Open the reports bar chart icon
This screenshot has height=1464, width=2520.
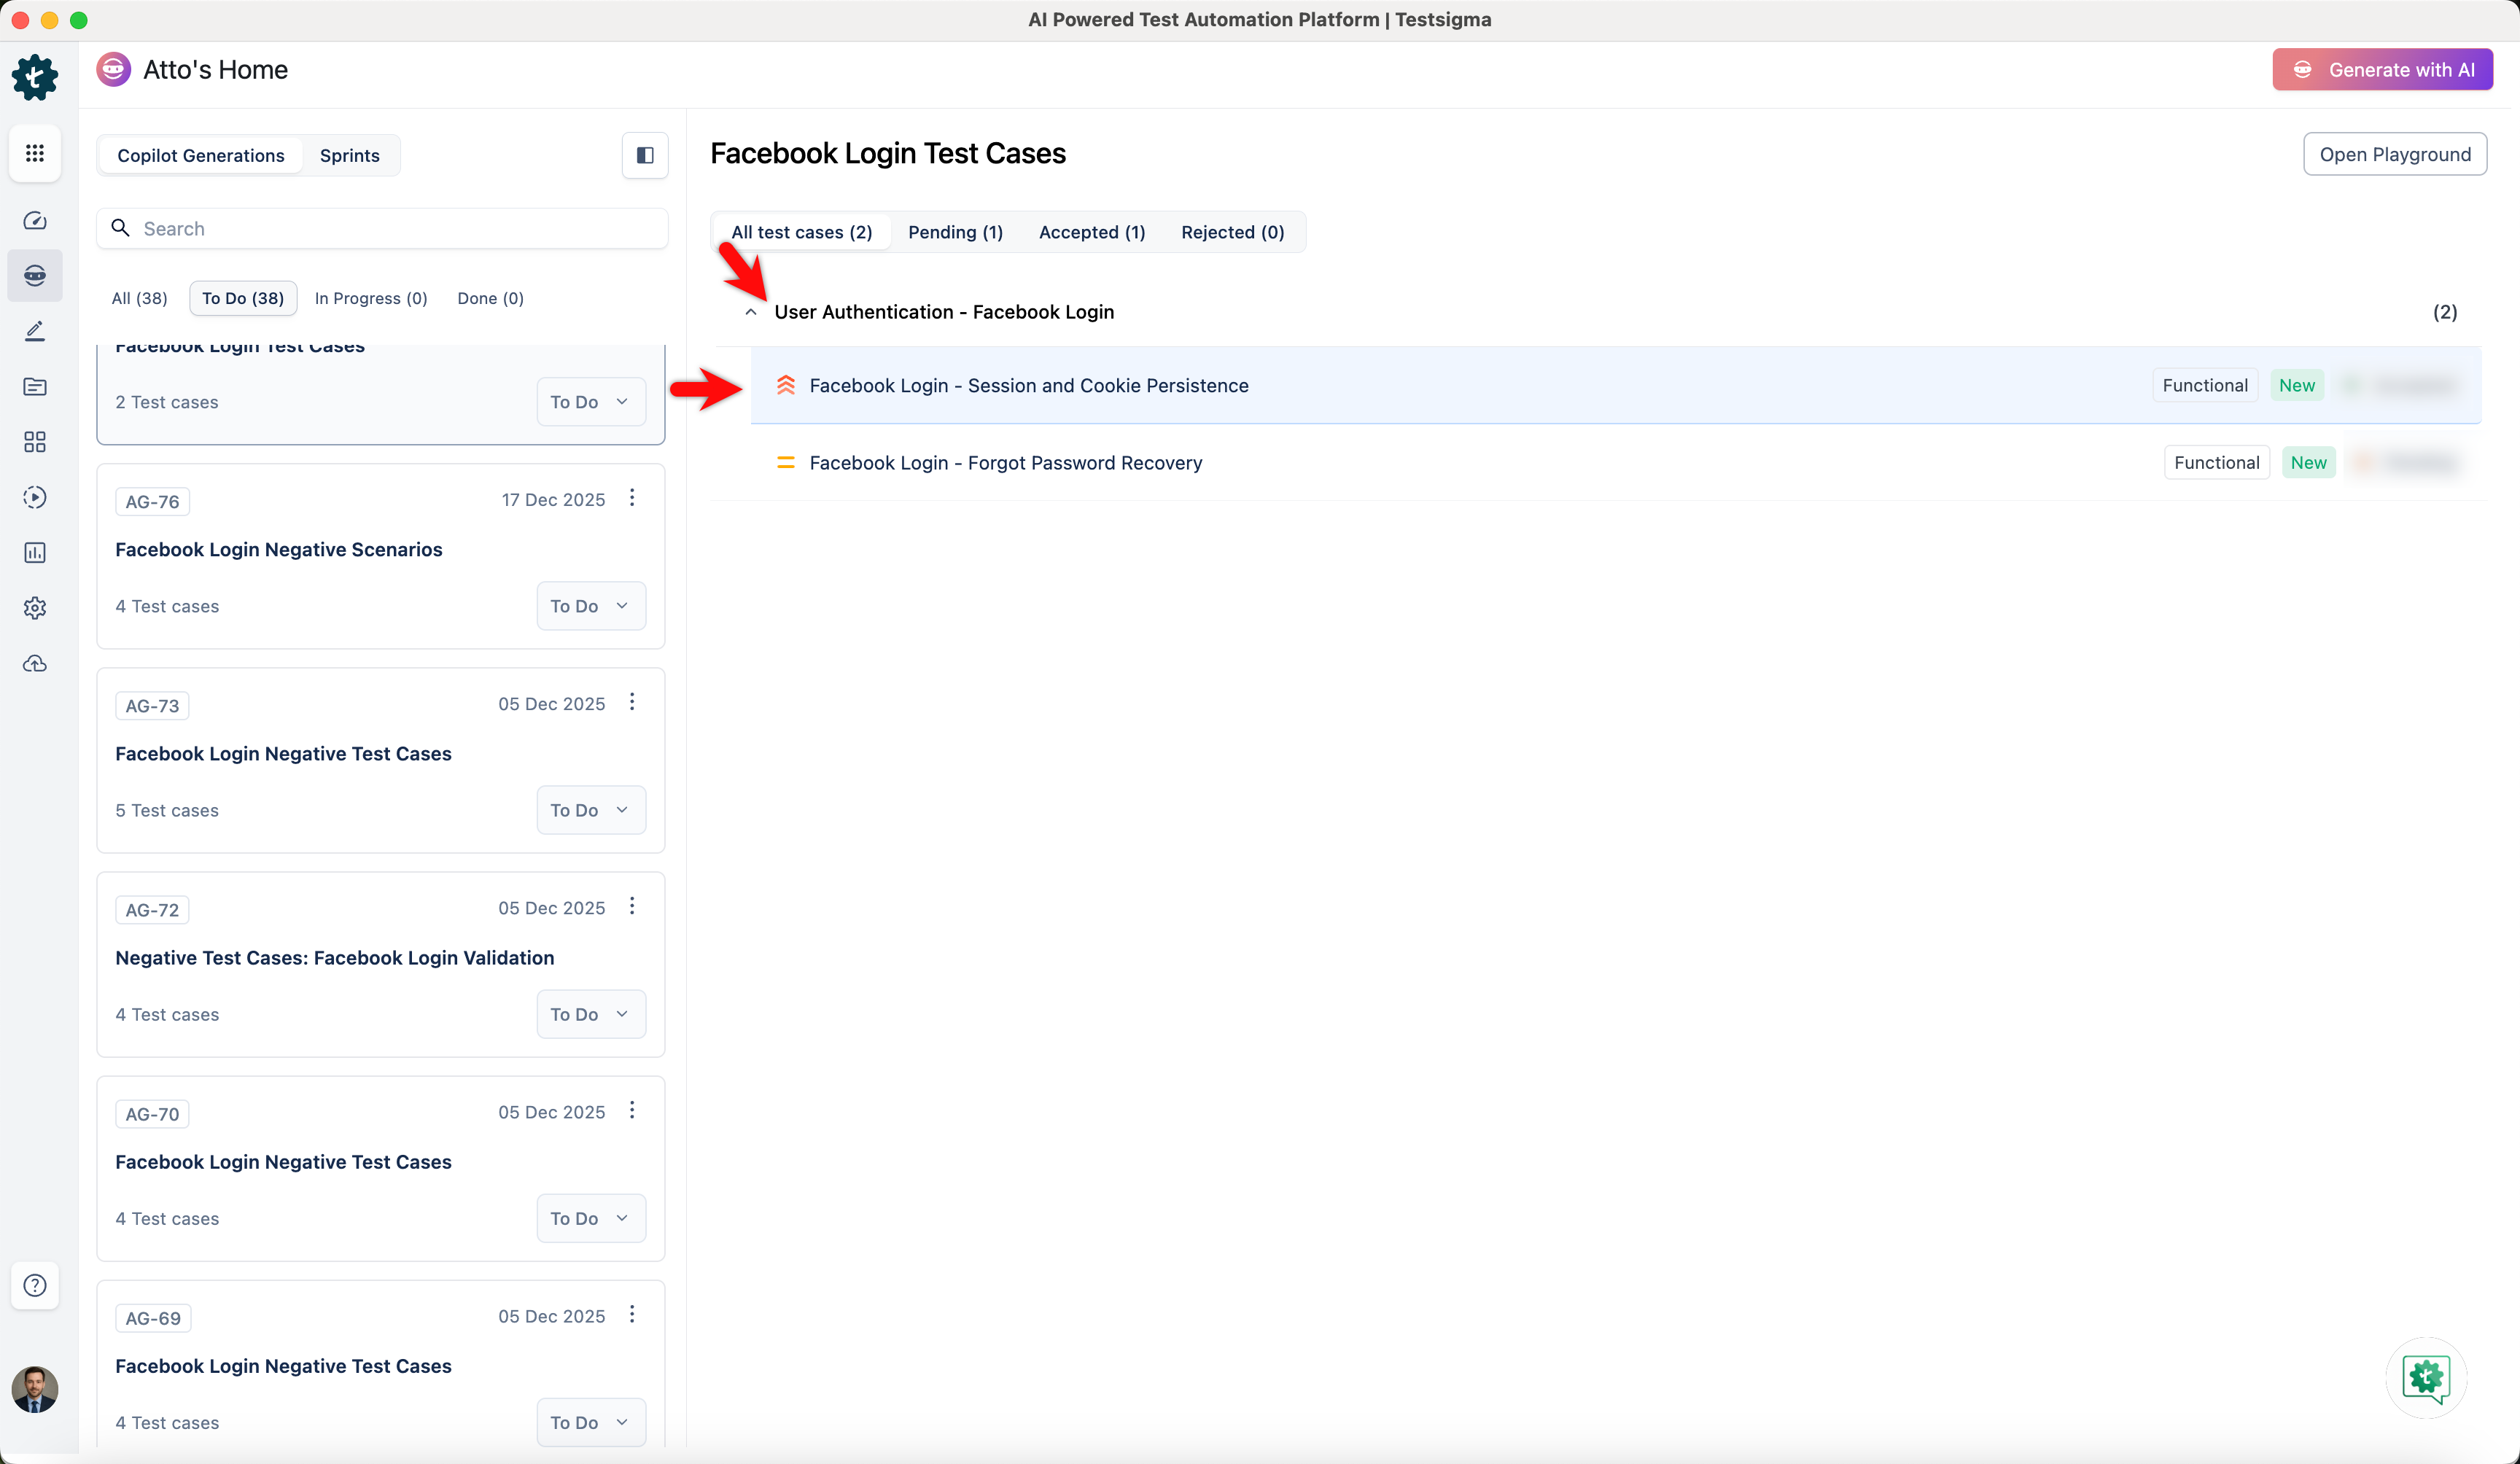(x=35, y=552)
